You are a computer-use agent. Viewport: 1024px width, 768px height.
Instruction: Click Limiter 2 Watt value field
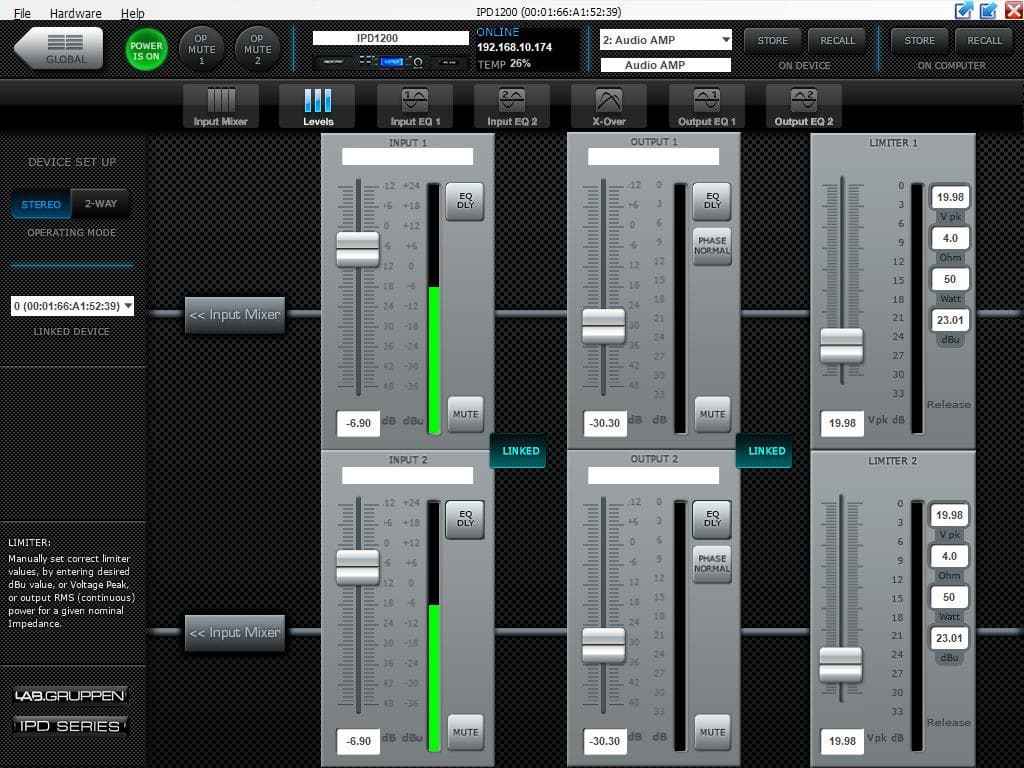pyautogui.click(x=949, y=598)
